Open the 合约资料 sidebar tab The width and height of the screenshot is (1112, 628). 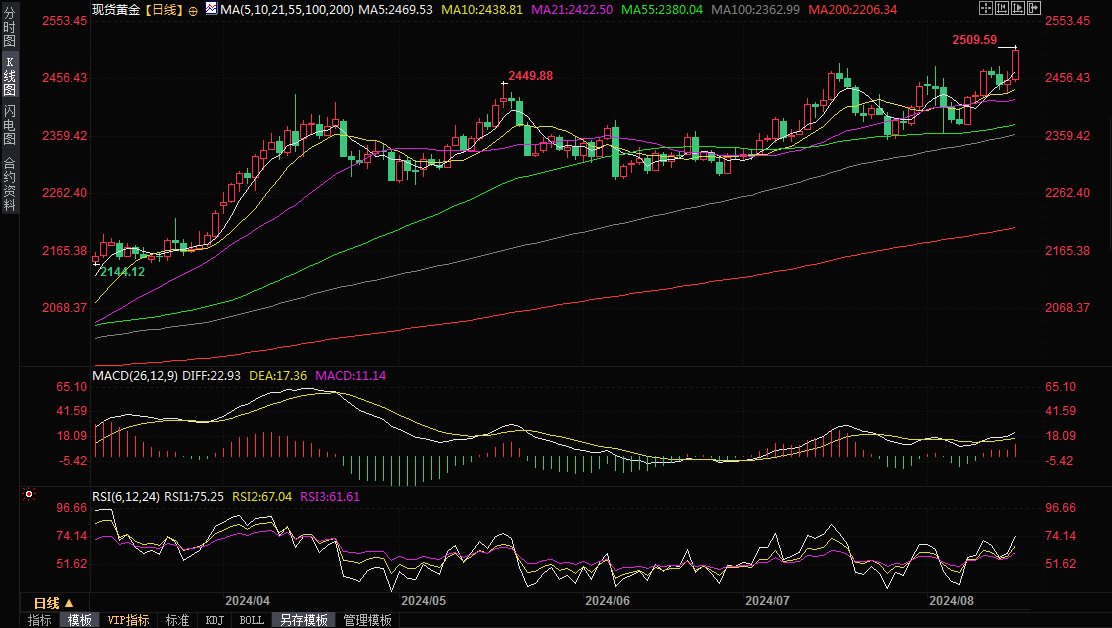pos(10,183)
